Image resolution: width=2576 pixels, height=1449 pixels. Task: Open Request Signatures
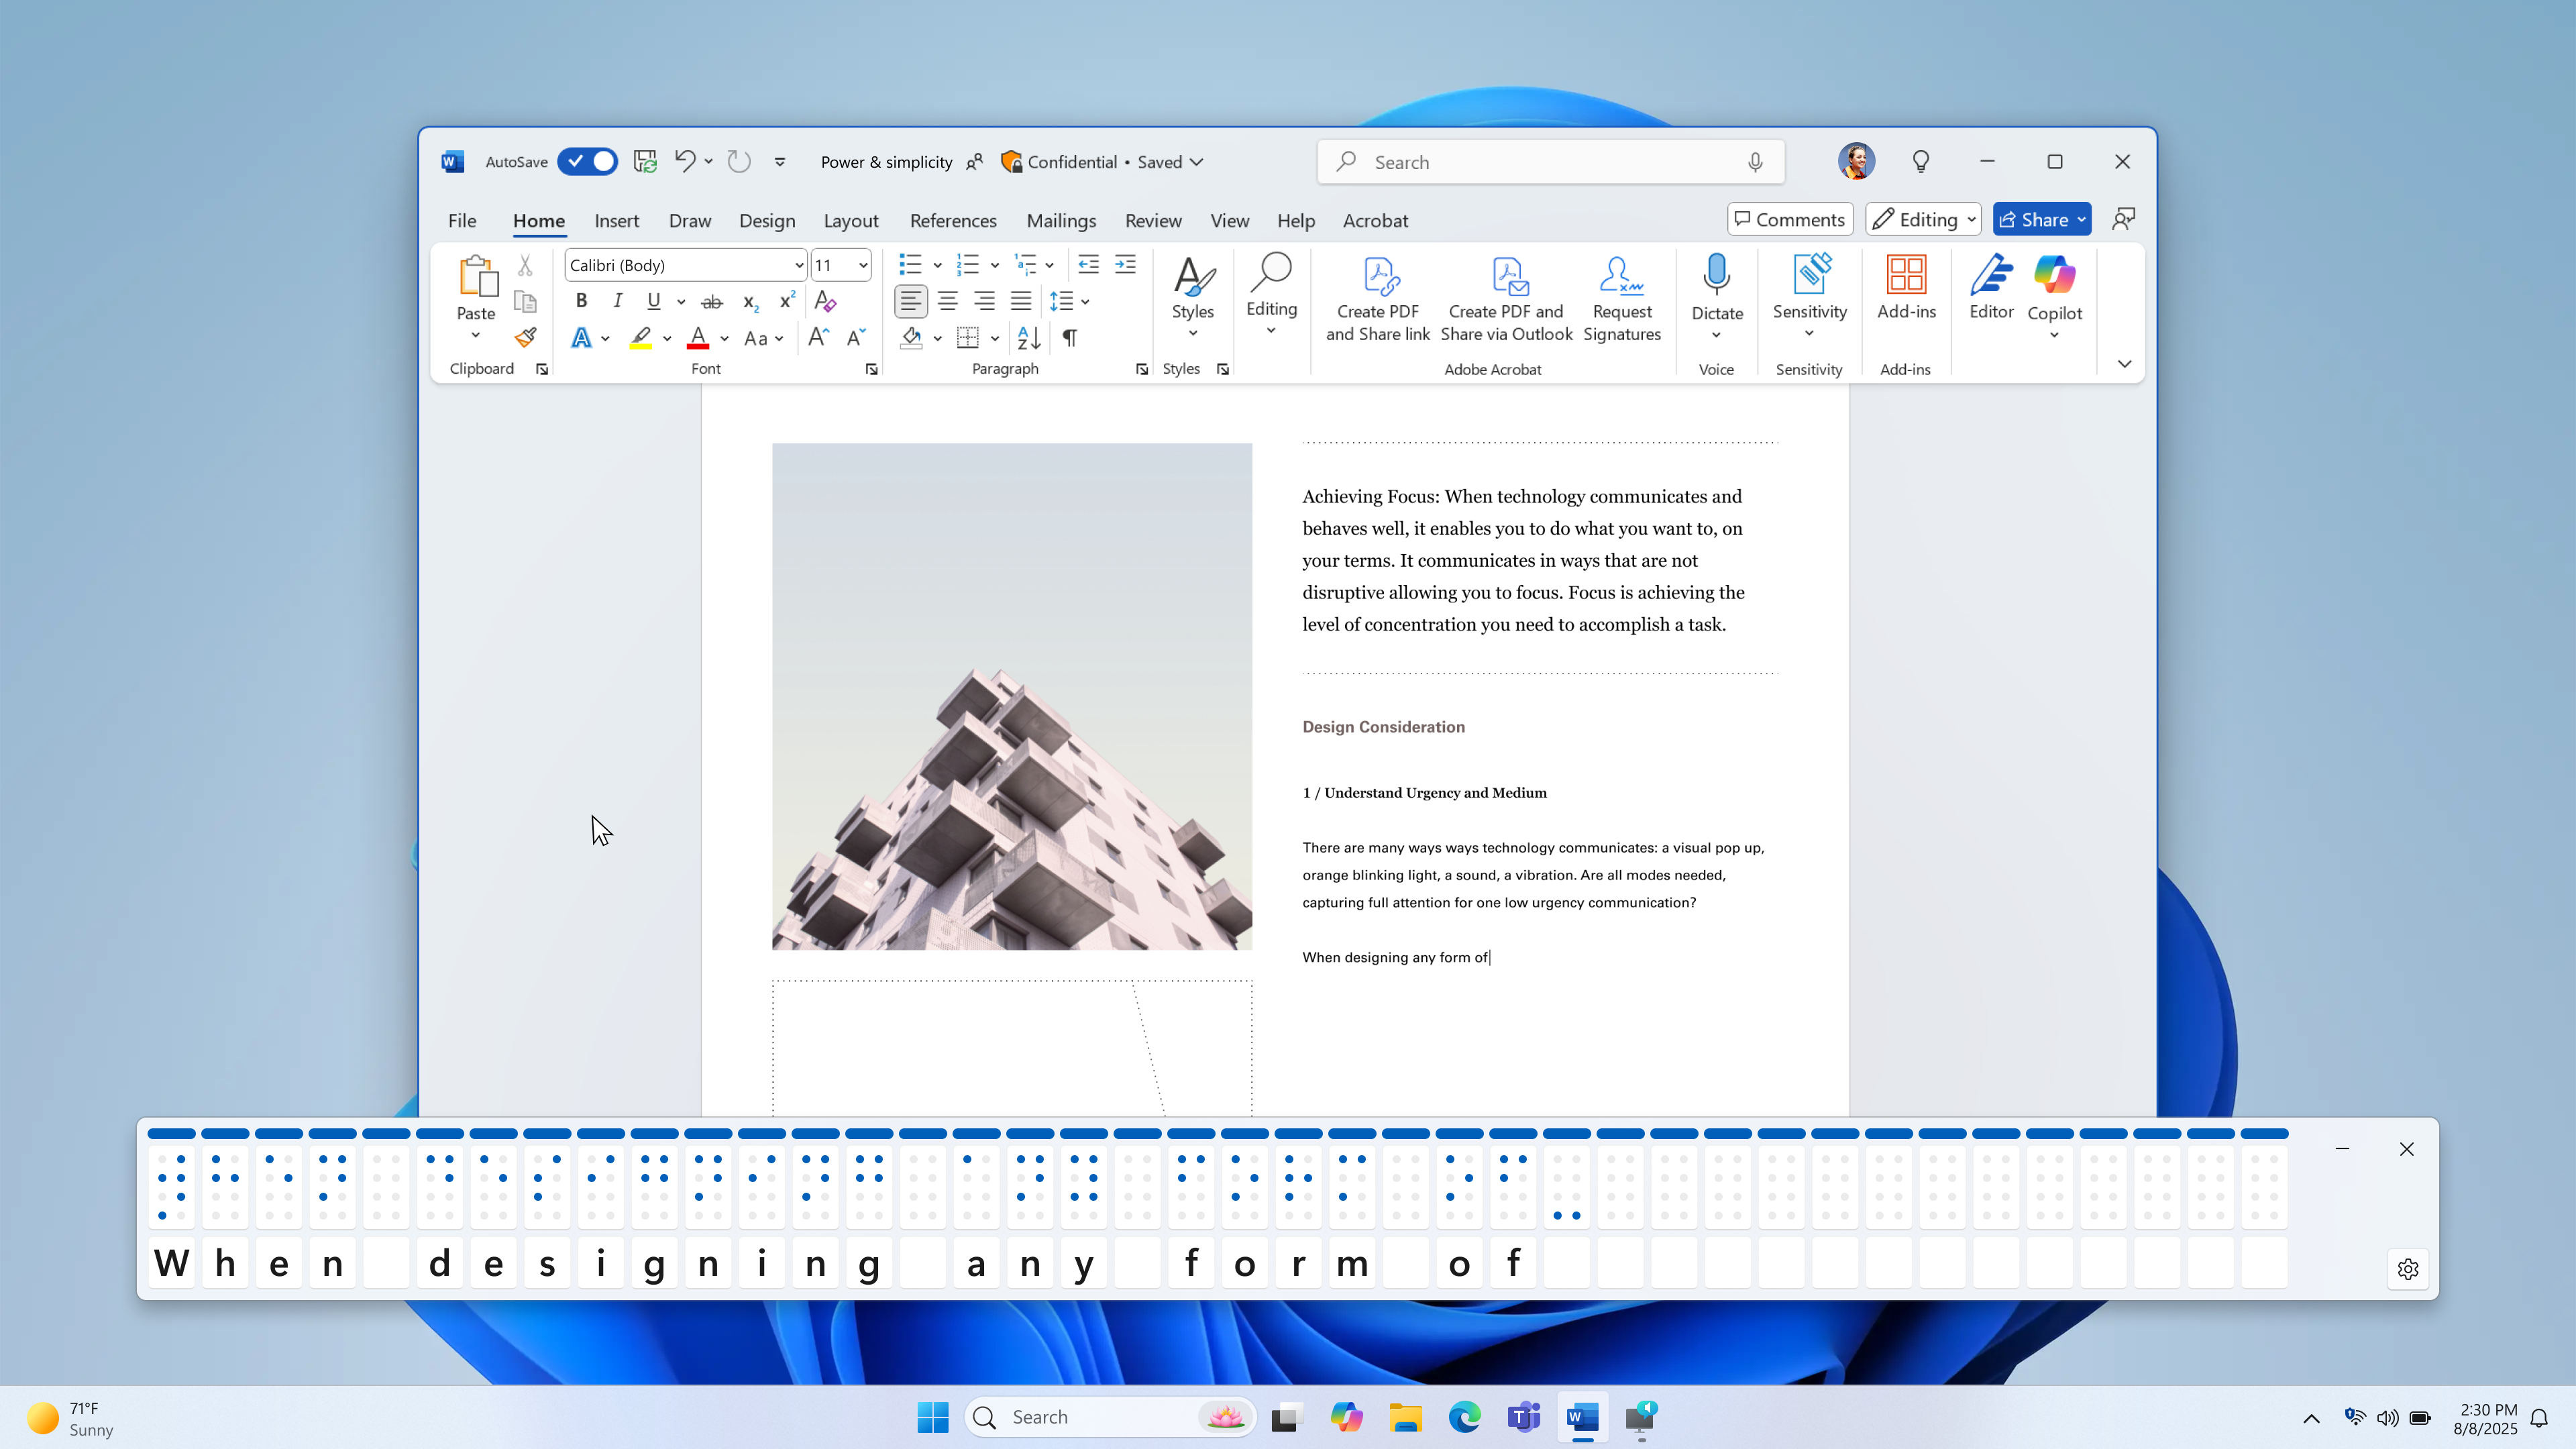pos(1622,300)
